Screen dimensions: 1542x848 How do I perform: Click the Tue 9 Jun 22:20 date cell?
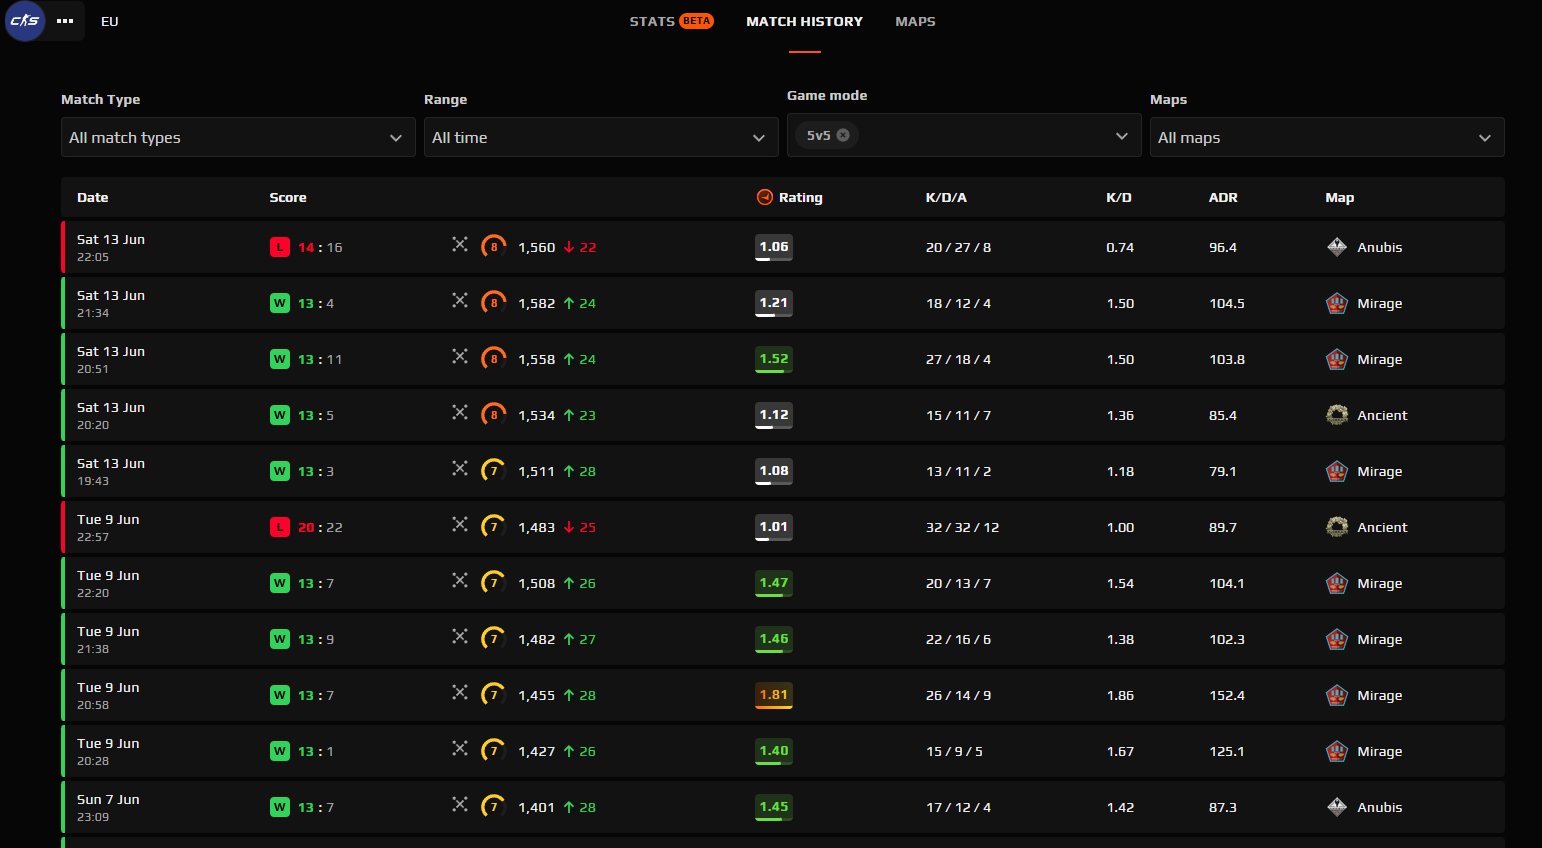click(108, 583)
